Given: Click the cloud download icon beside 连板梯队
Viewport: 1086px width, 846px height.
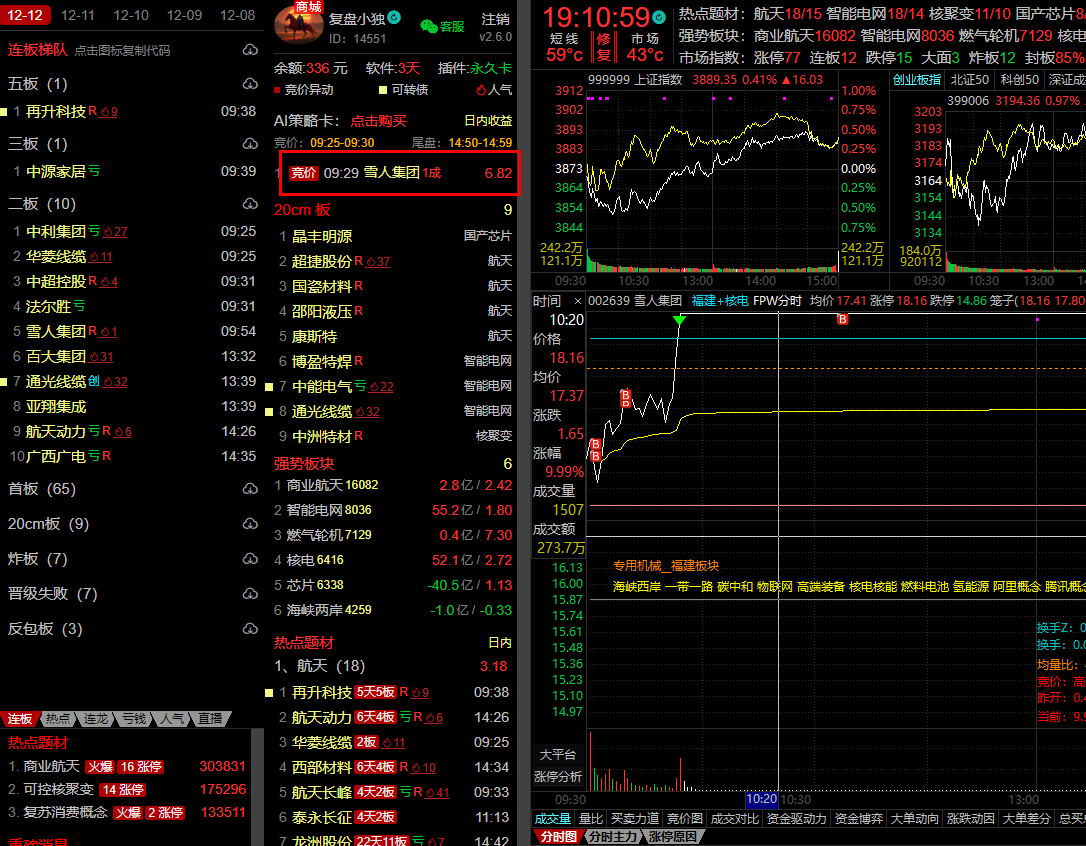Looking at the screenshot, I should (250, 50).
